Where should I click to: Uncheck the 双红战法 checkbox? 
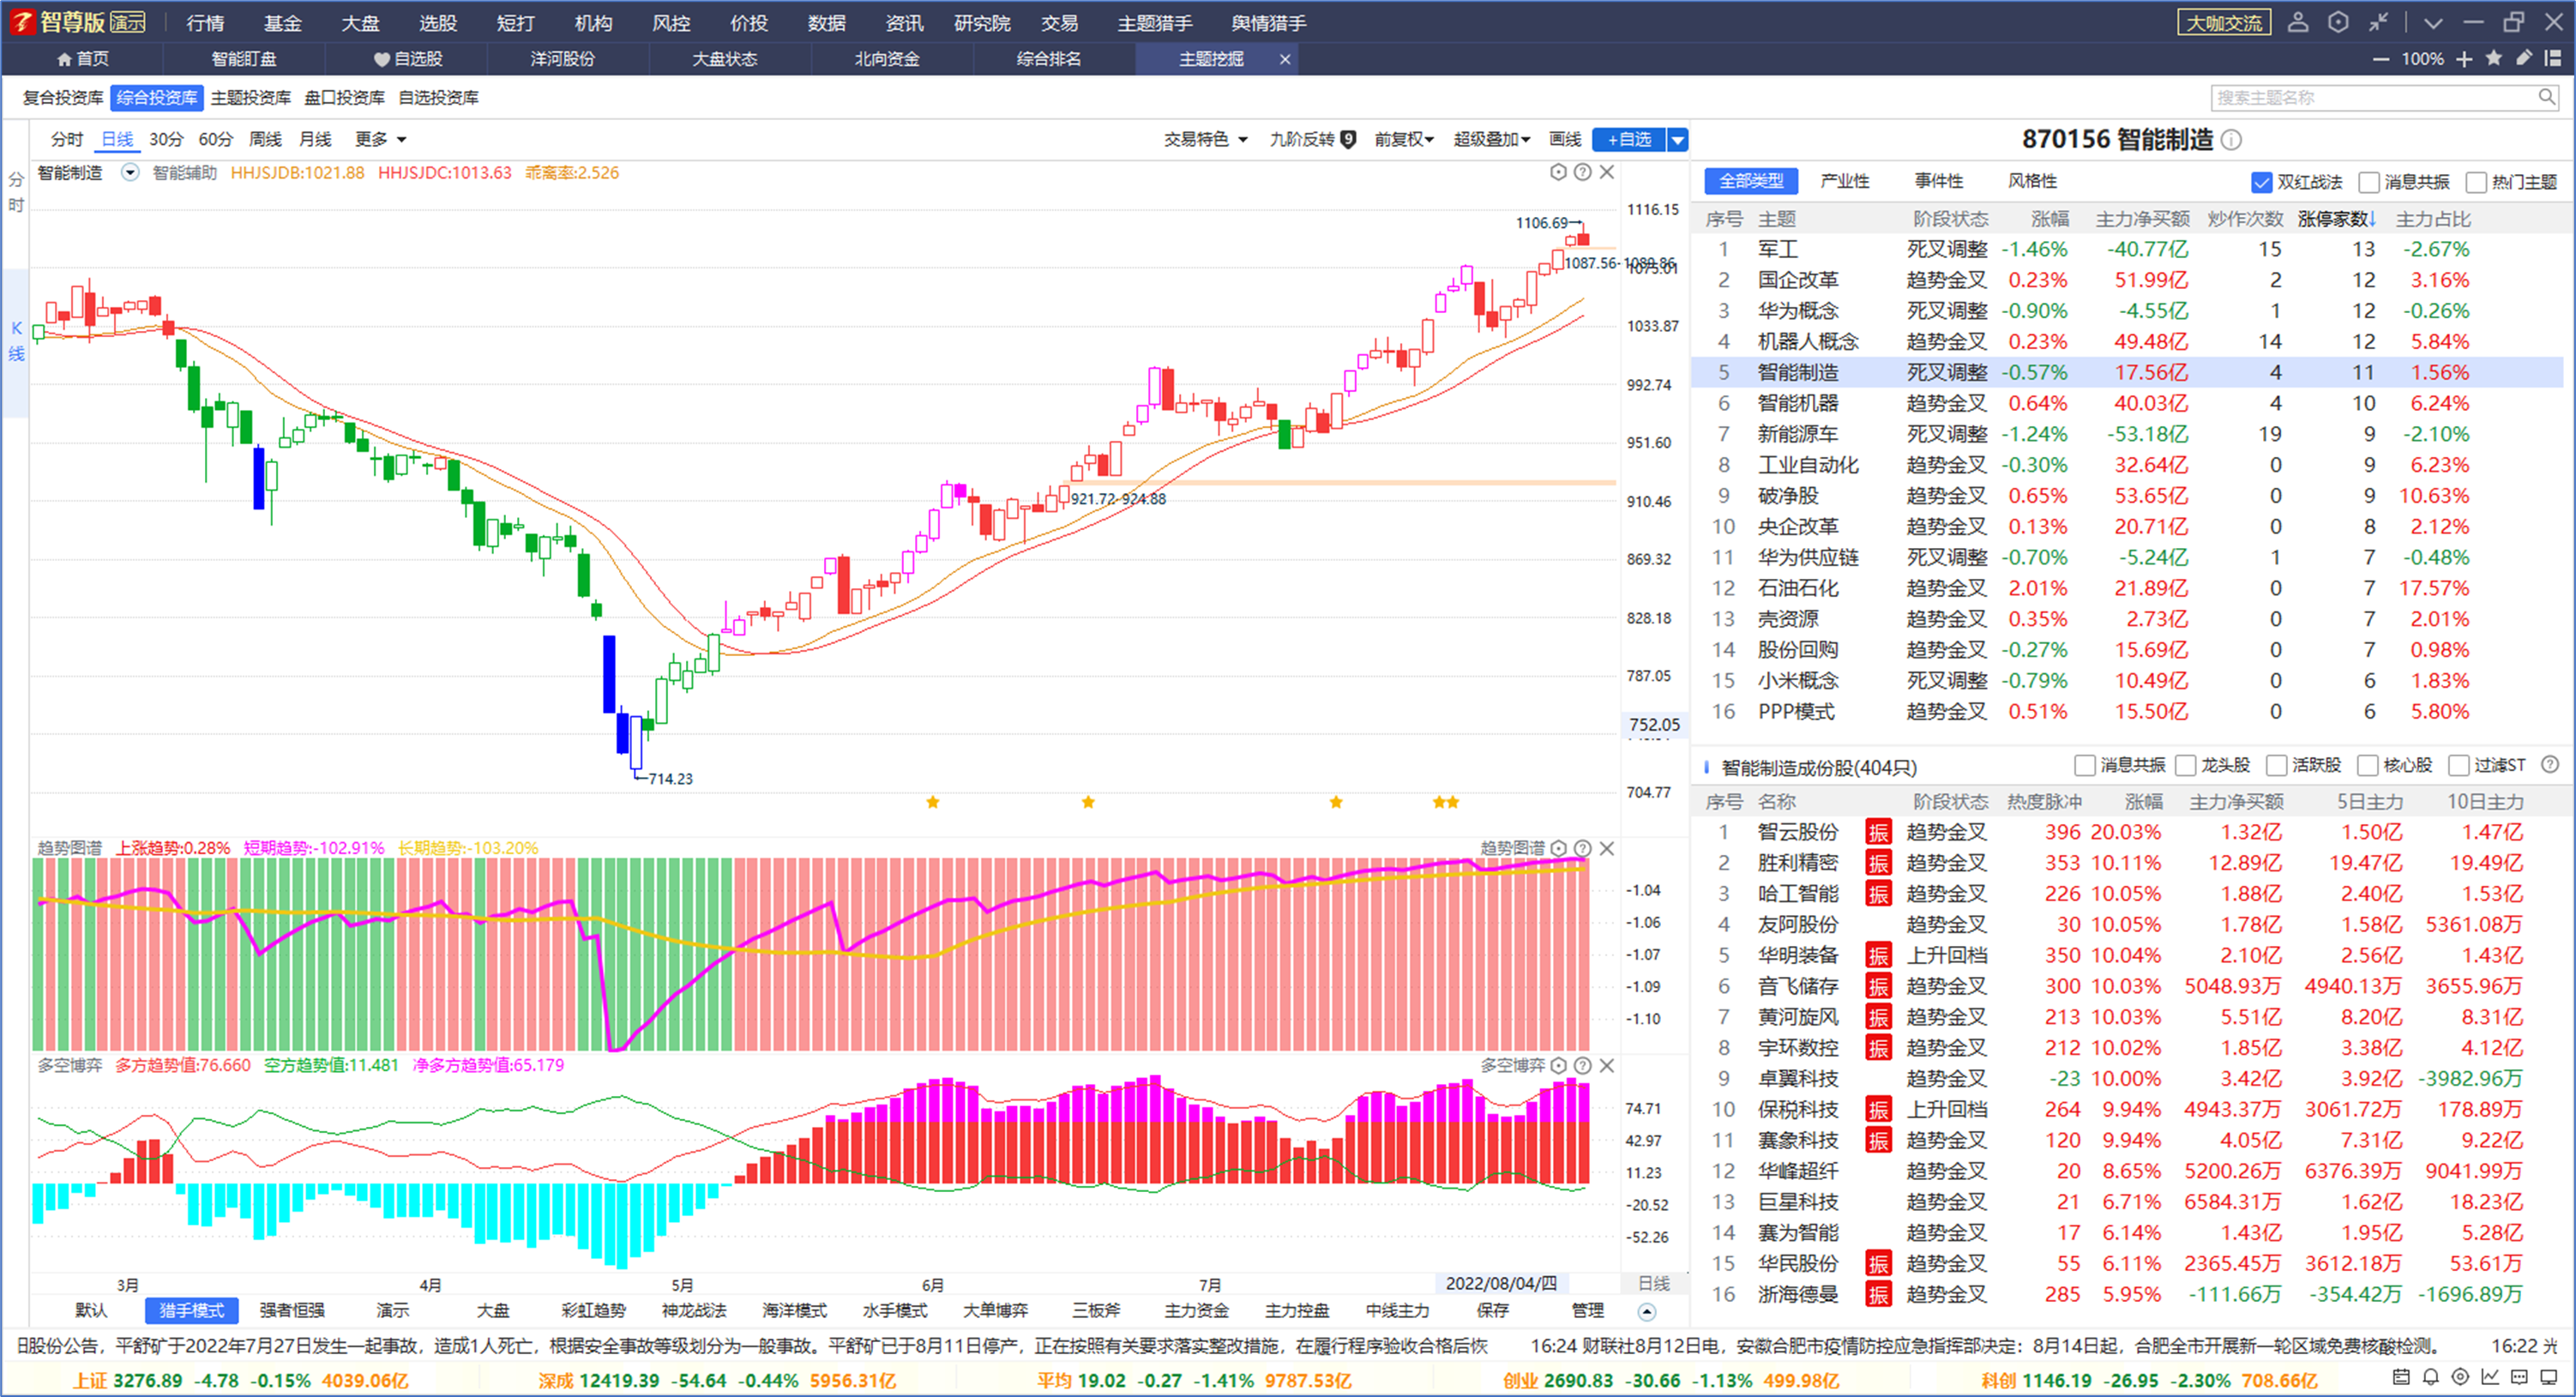coord(2262,182)
